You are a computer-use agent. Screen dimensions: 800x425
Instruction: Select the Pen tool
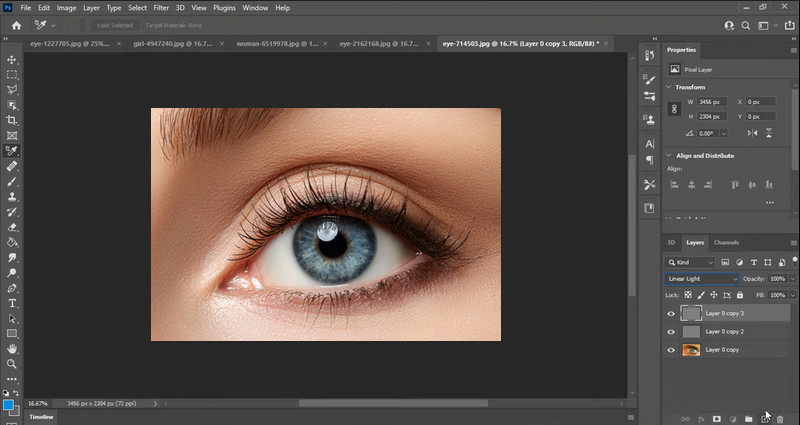(x=12, y=288)
